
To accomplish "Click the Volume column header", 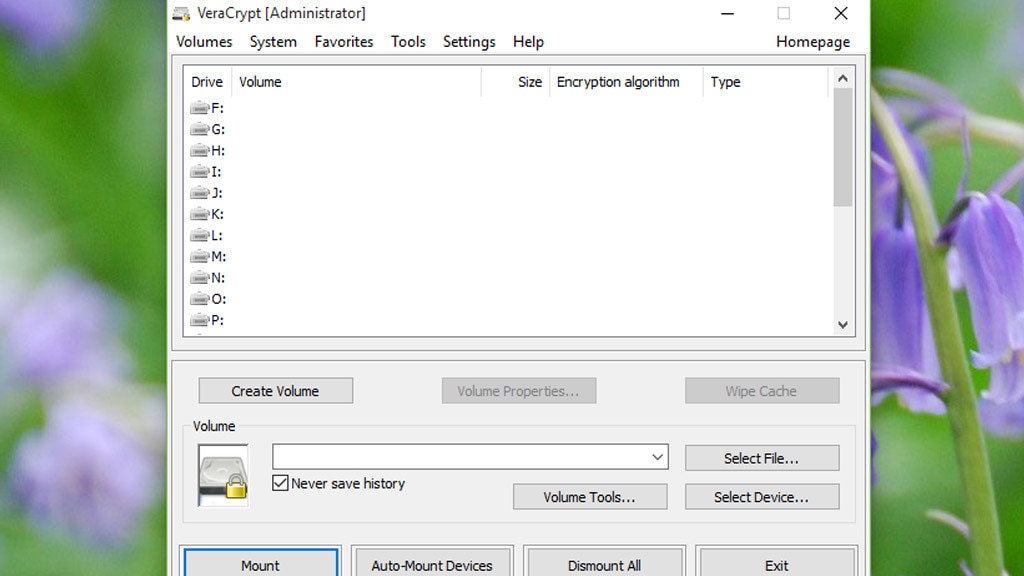I will pos(357,82).
